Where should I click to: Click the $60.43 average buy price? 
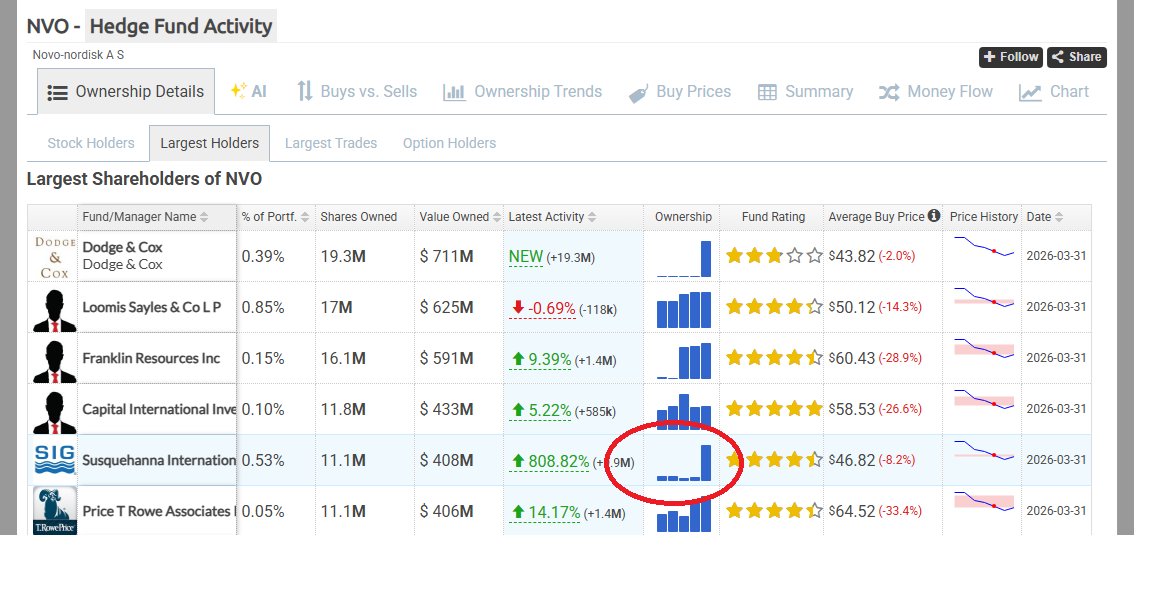(851, 358)
